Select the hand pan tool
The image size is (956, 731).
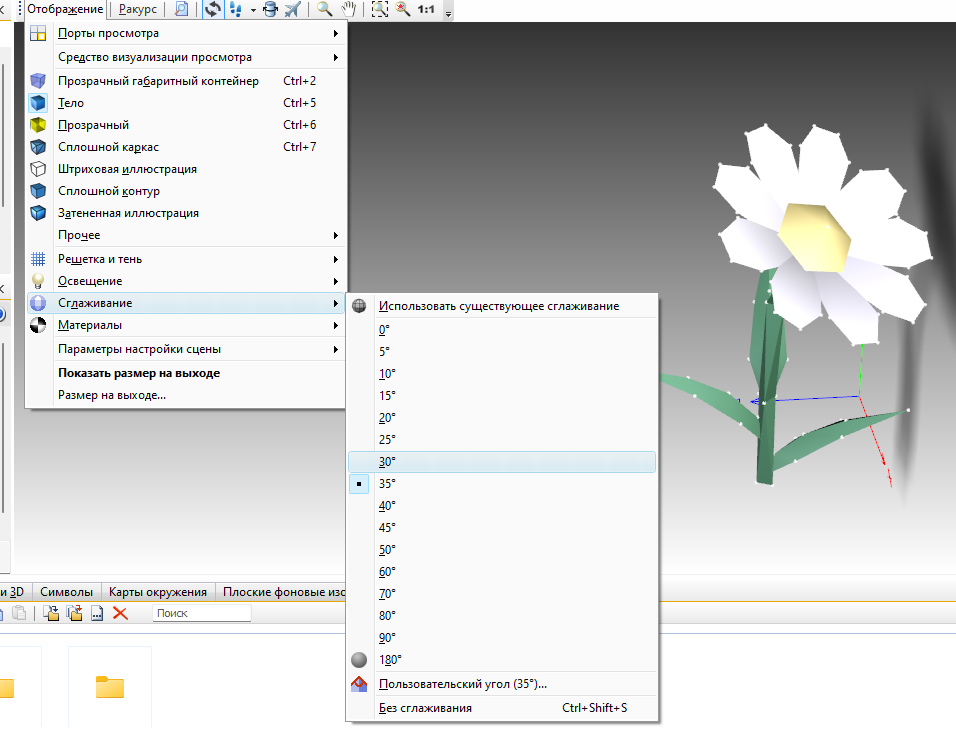coord(348,9)
